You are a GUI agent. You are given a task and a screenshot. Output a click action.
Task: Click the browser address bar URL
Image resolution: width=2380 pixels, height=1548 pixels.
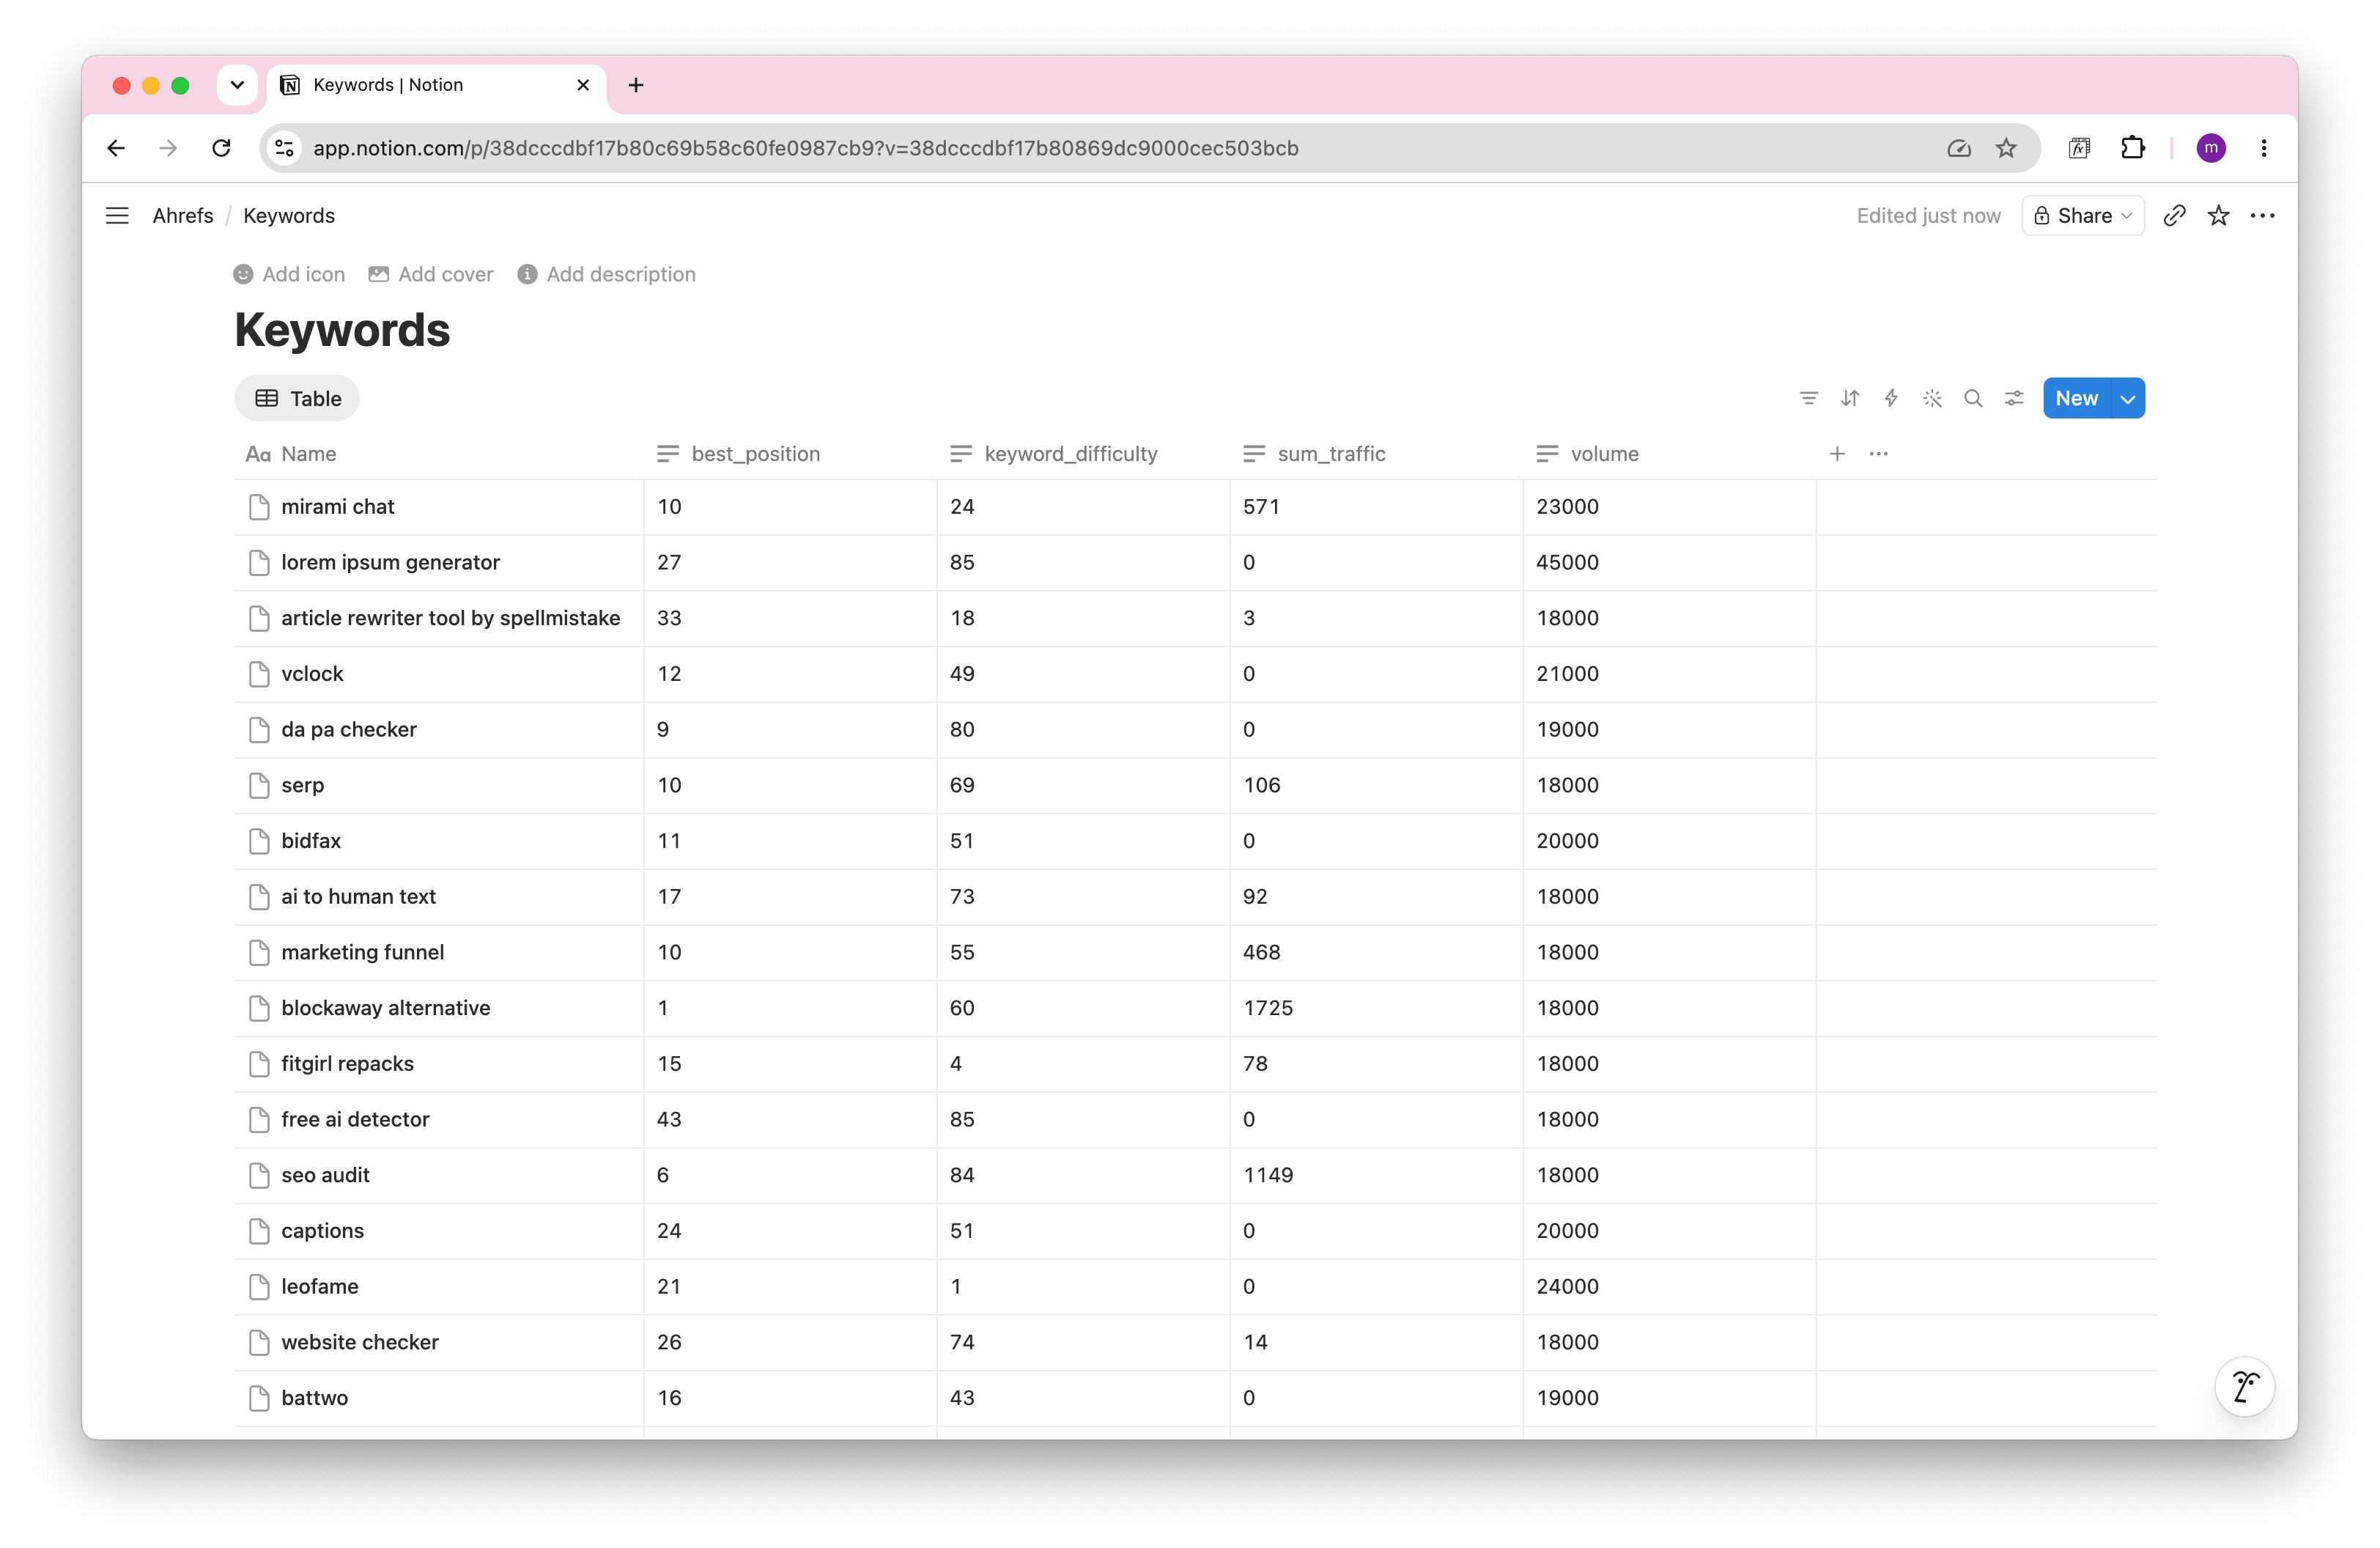point(805,148)
